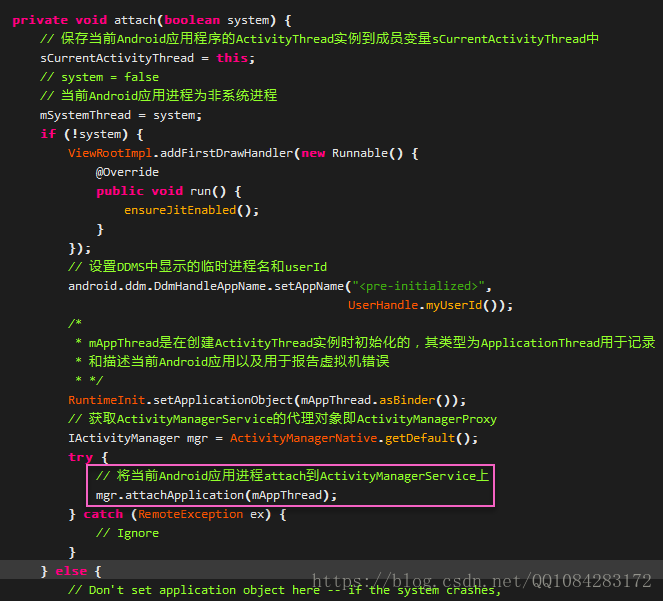Click the '// system = false' comment

click(99, 77)
